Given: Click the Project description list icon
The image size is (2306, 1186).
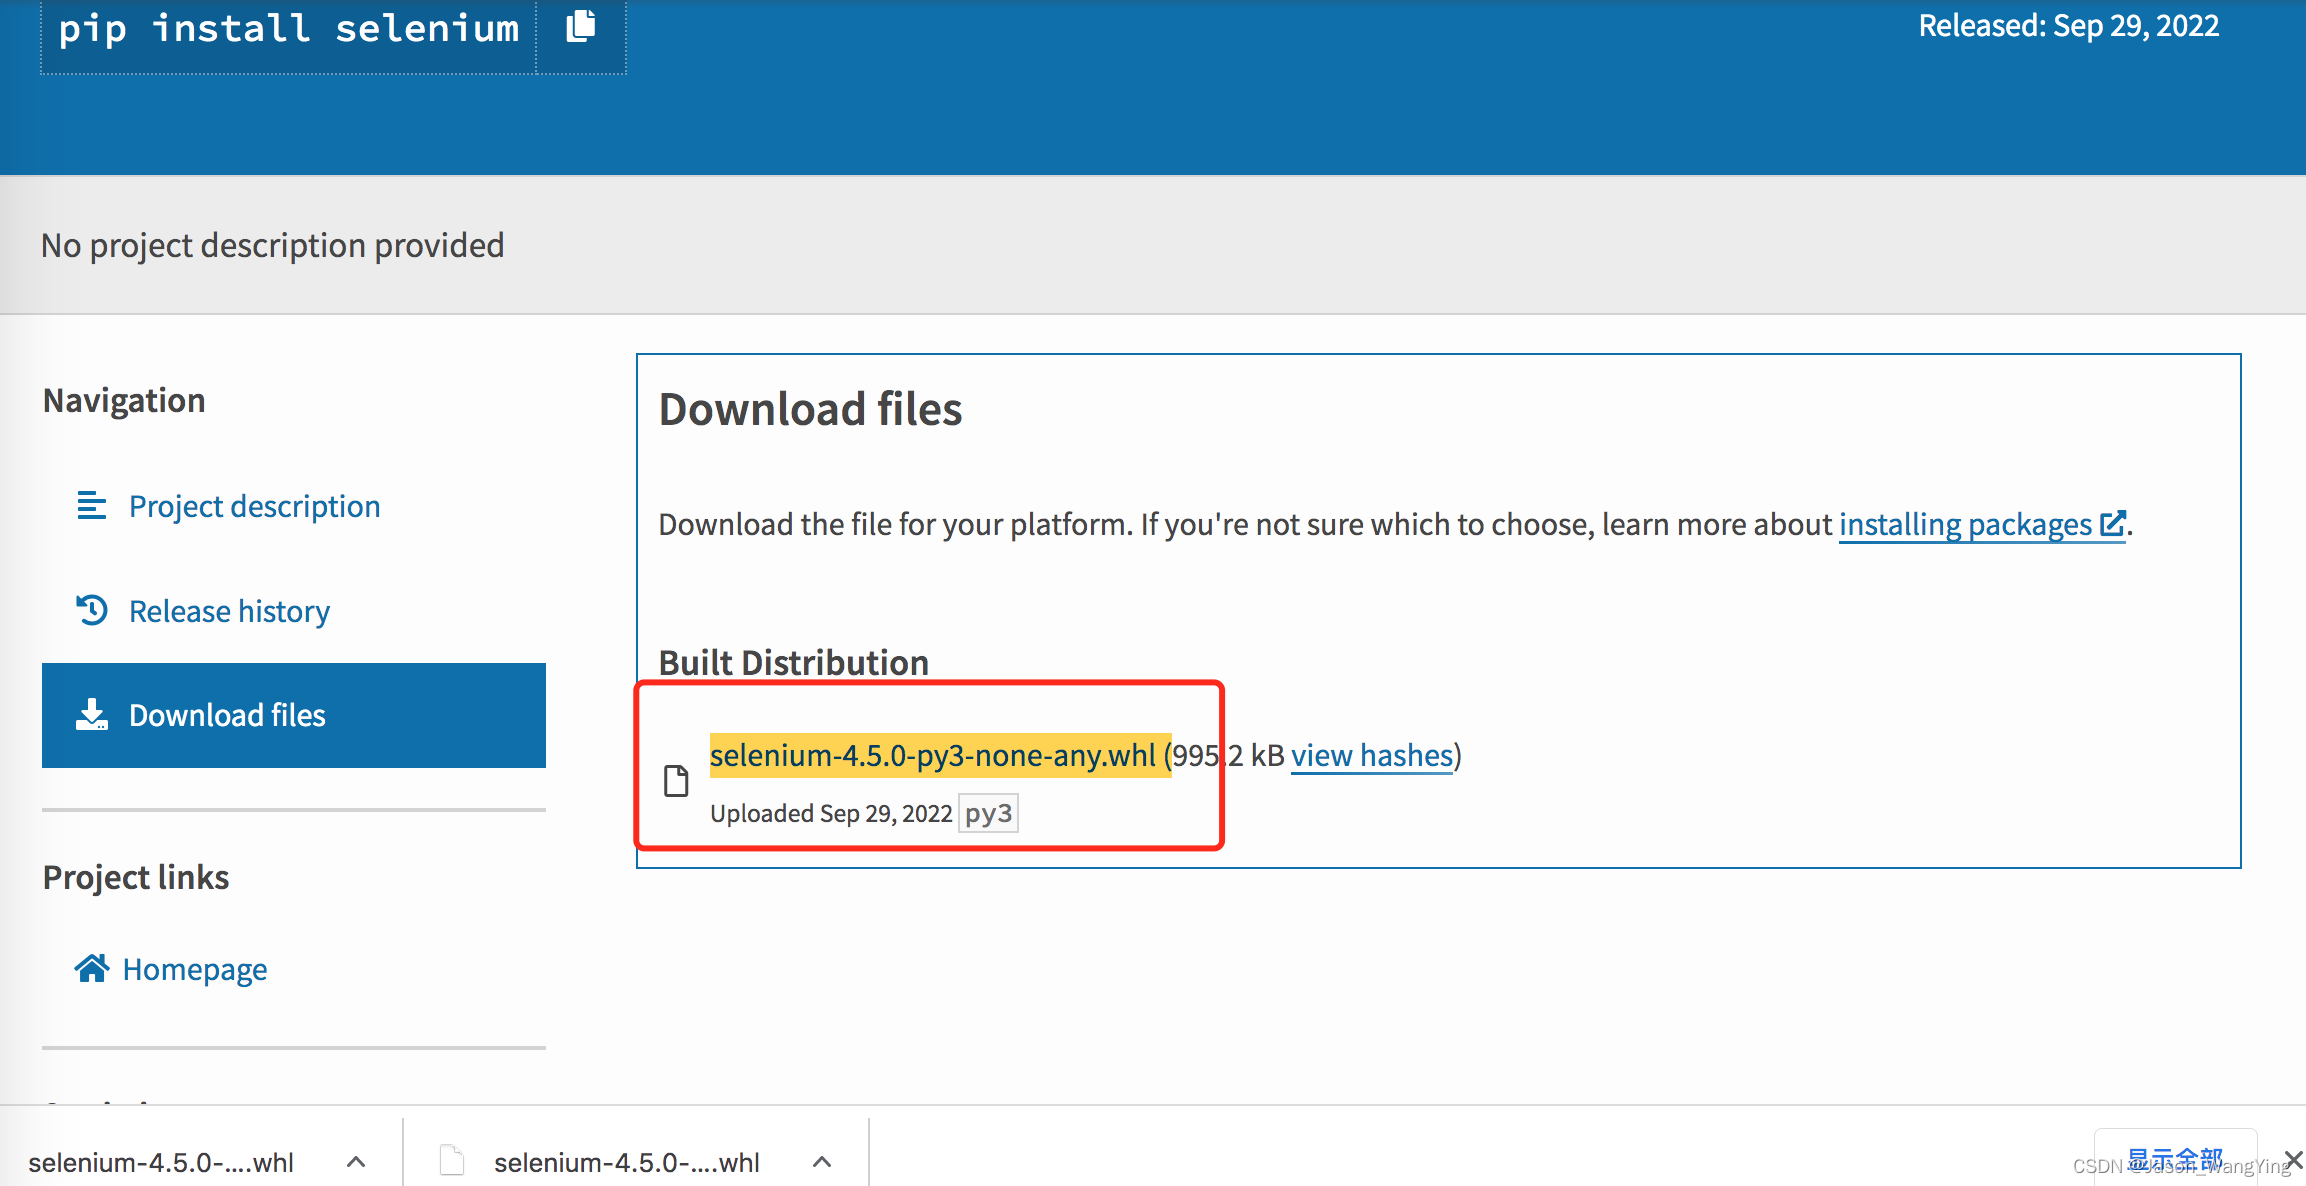Looking at the screenshot, I should point(91,506).
